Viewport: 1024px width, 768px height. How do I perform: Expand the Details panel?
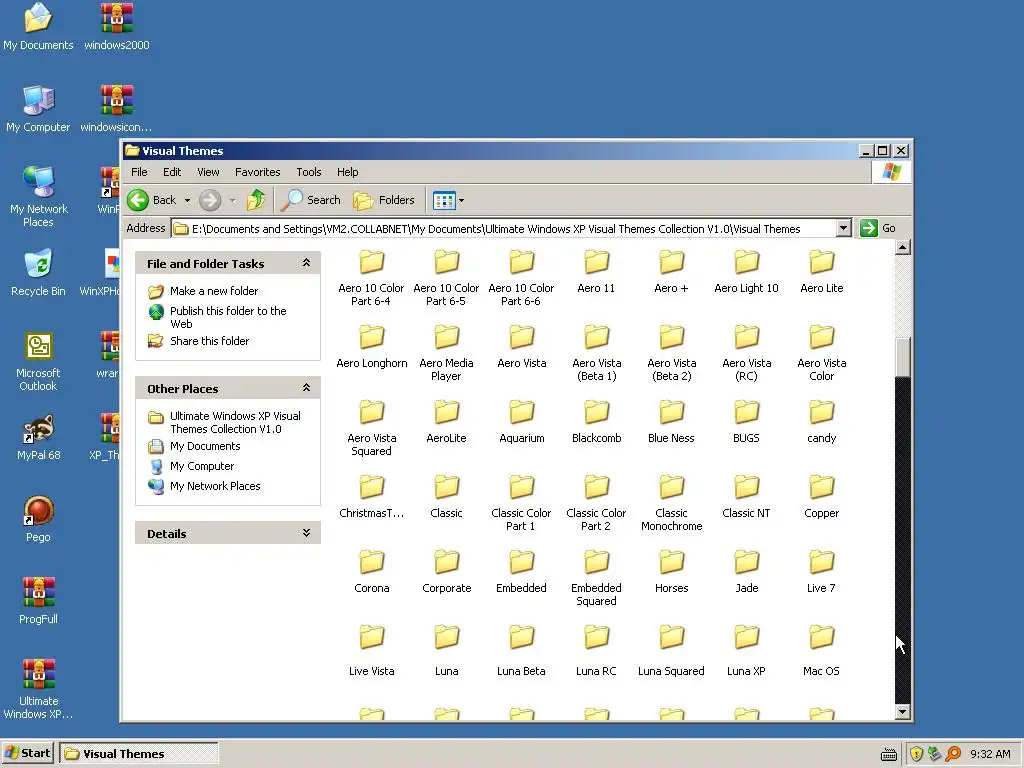point(306,533)
